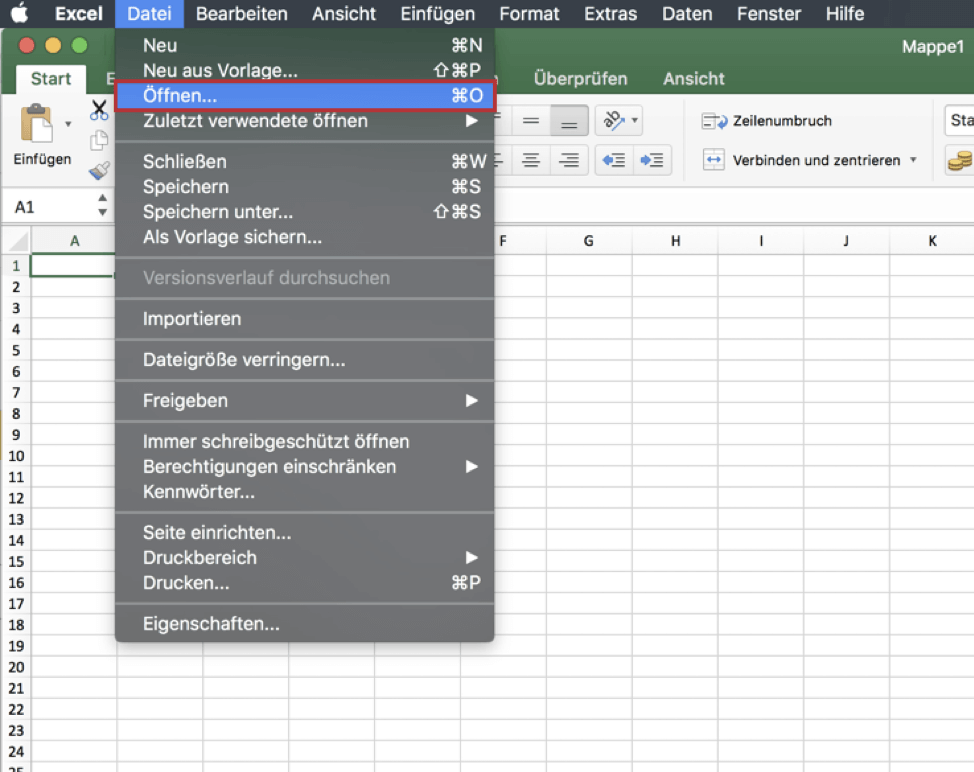This screenshot has height=772, width=974.
Task: Select column H header
Action: click(675, 241)
